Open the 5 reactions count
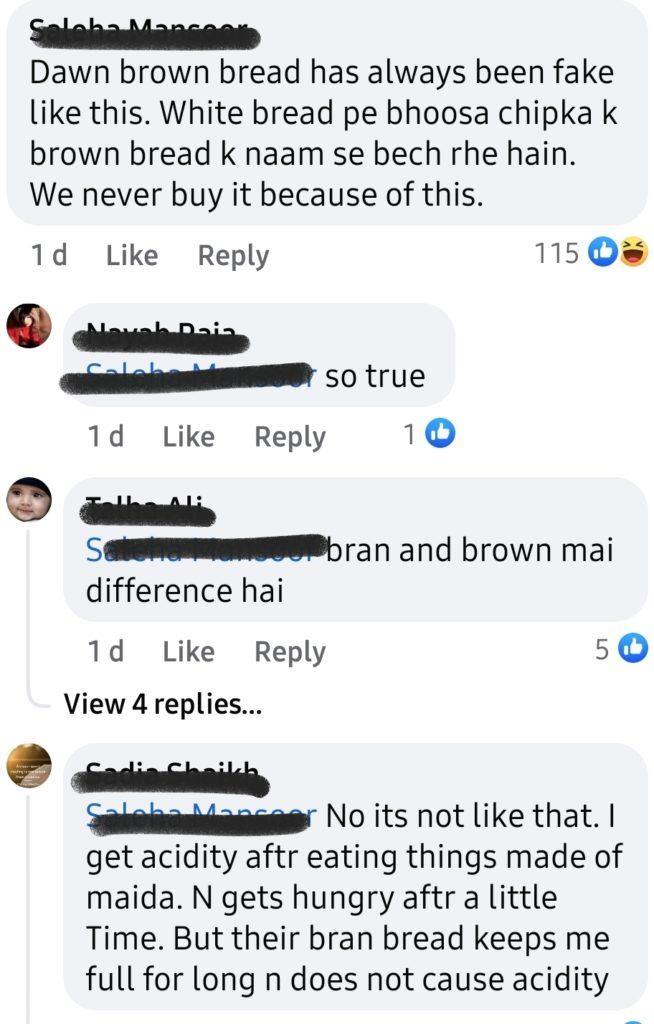This screenshot has width=654, height=1024. (x=602, y=648)
